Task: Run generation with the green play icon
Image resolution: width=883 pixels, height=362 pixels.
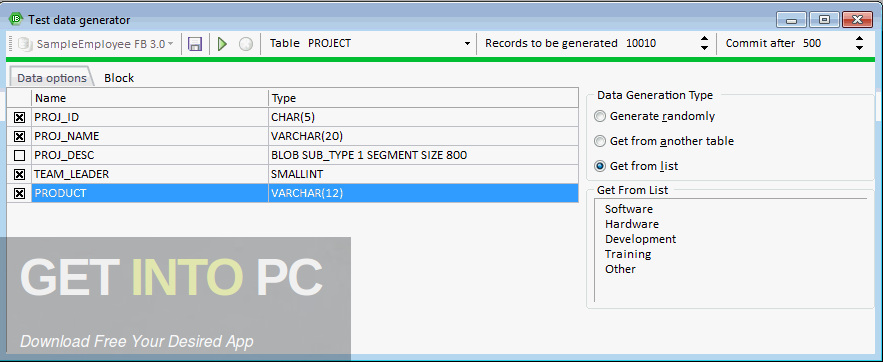Action: tap(222, 44)
